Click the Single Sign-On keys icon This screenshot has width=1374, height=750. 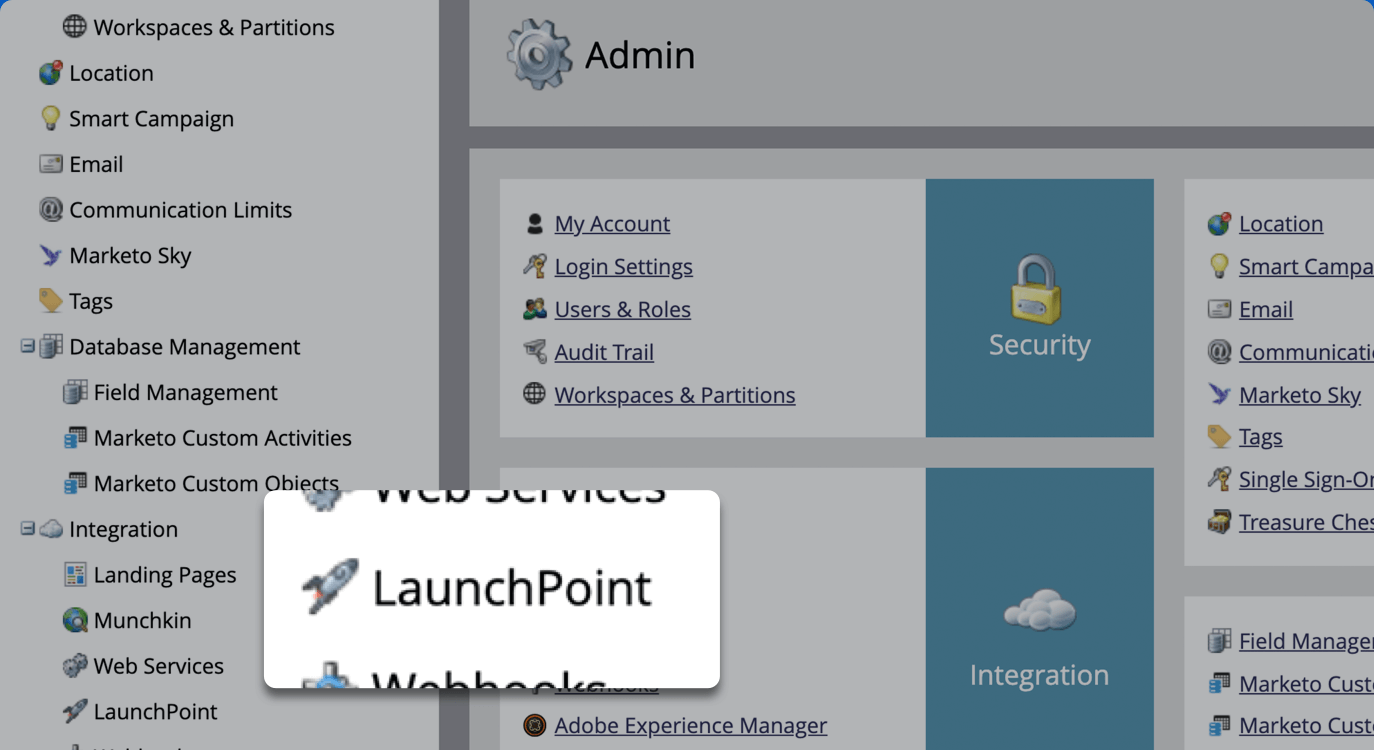click(x=1219, y=480)
